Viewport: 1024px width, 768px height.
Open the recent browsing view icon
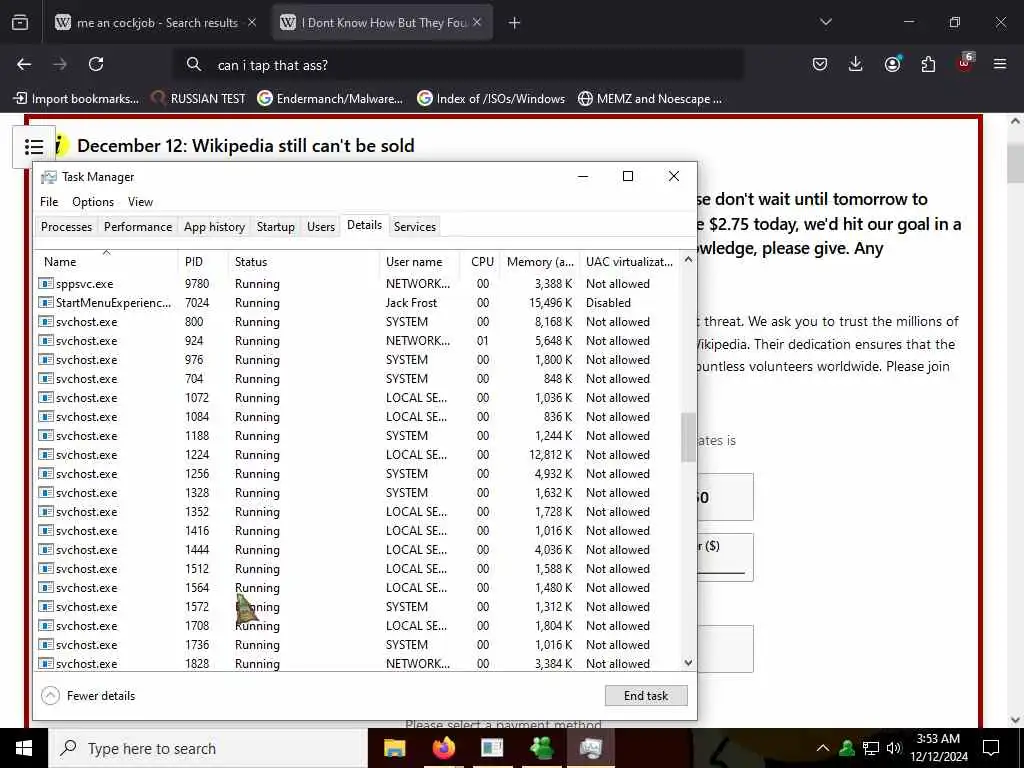click(20, 23)
